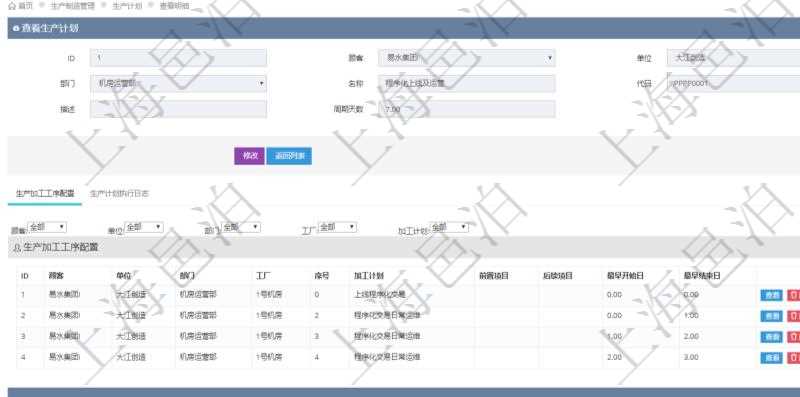Image resolution: width=800 pixels, height=397 pixels.
Task: Click the icon beside 生产加工工序配置 section title
Action: pos(17,248)
